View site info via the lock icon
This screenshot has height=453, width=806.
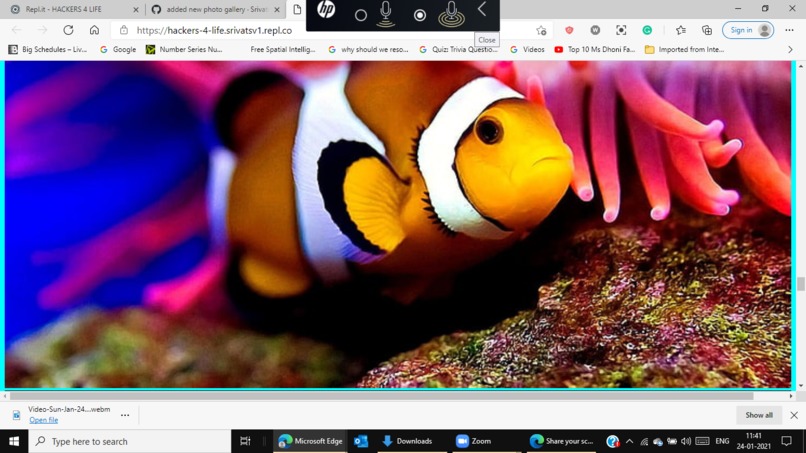(x=124, y=30)
